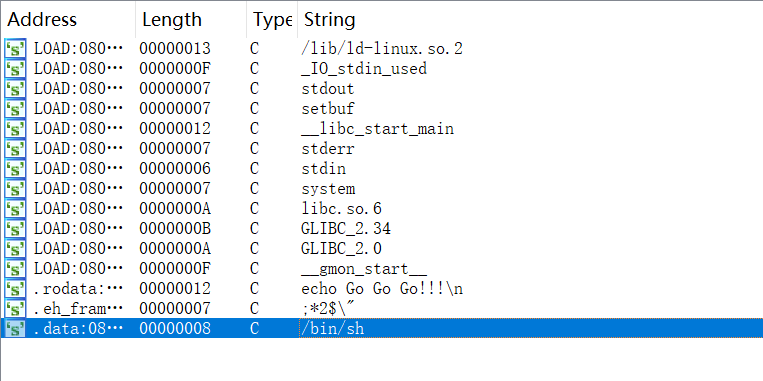
Task: Click the string icon beside echo Go Go Go
Action: [x=15, y=289]
